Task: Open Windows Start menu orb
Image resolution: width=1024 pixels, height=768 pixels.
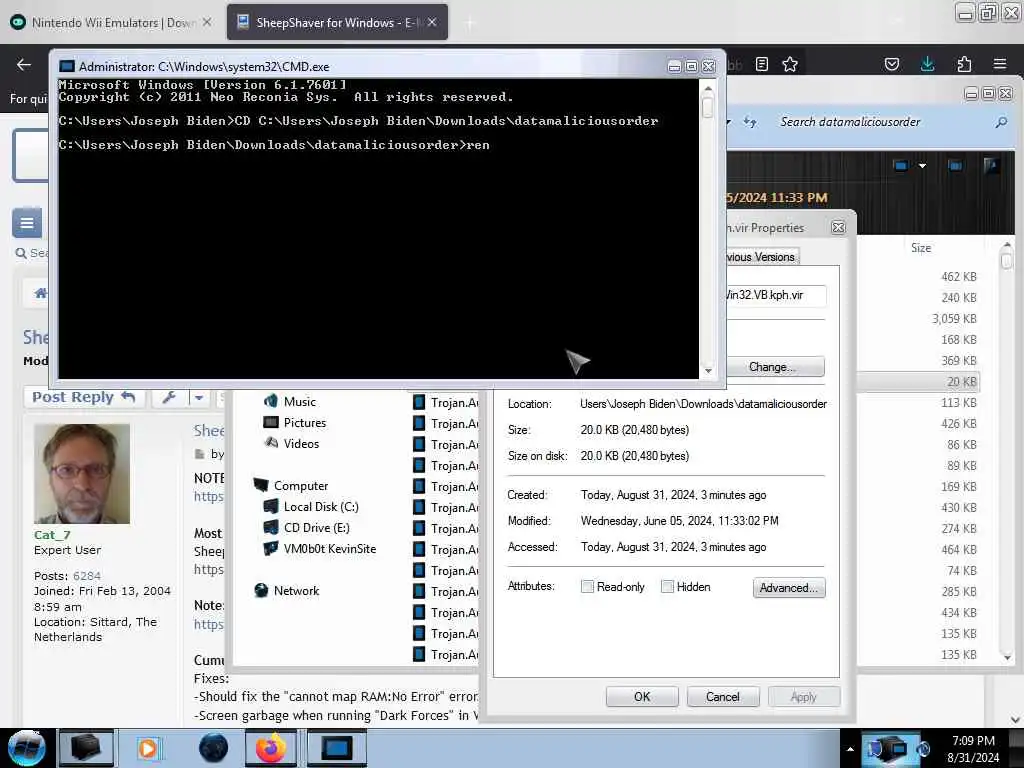Action: coord(27,748)
